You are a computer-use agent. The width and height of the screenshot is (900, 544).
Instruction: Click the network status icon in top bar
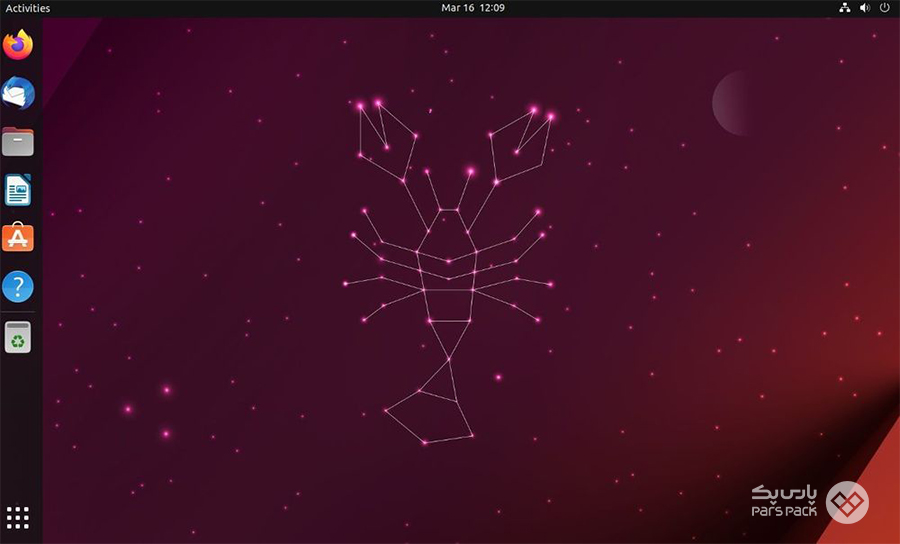pyautogui.click(x=844, y=8)
